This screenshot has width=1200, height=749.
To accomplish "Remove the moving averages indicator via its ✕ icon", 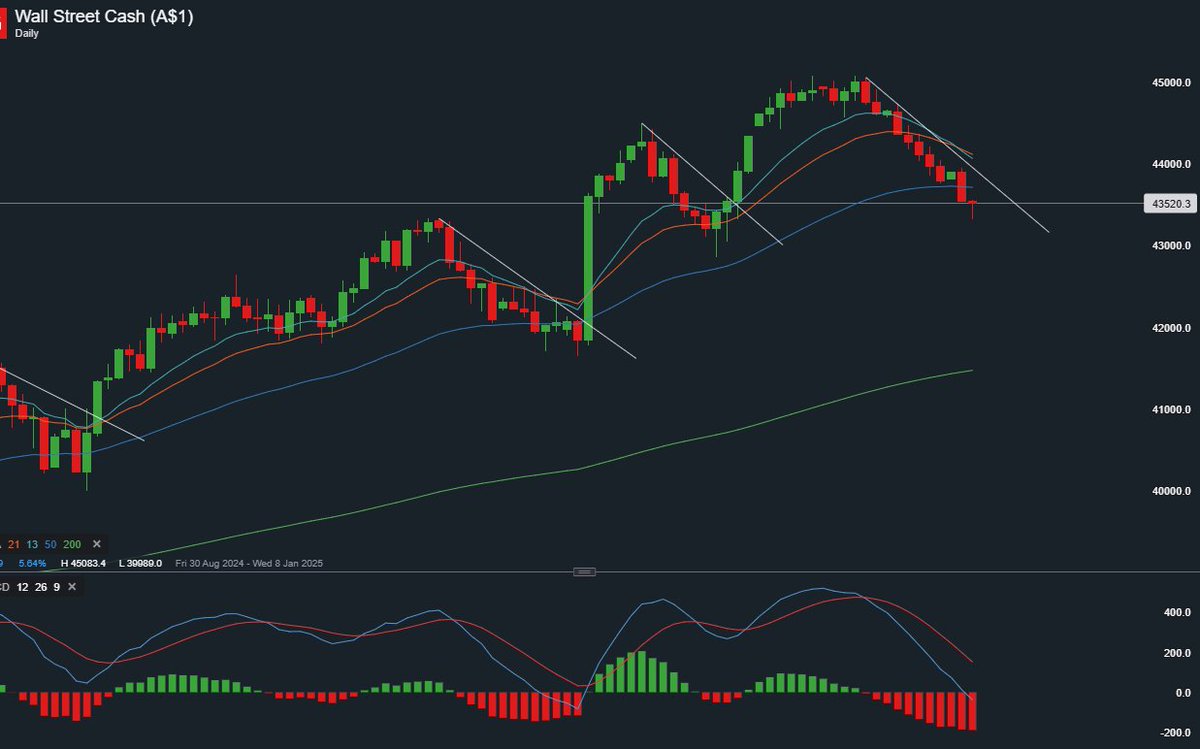I will pos(96,544).
